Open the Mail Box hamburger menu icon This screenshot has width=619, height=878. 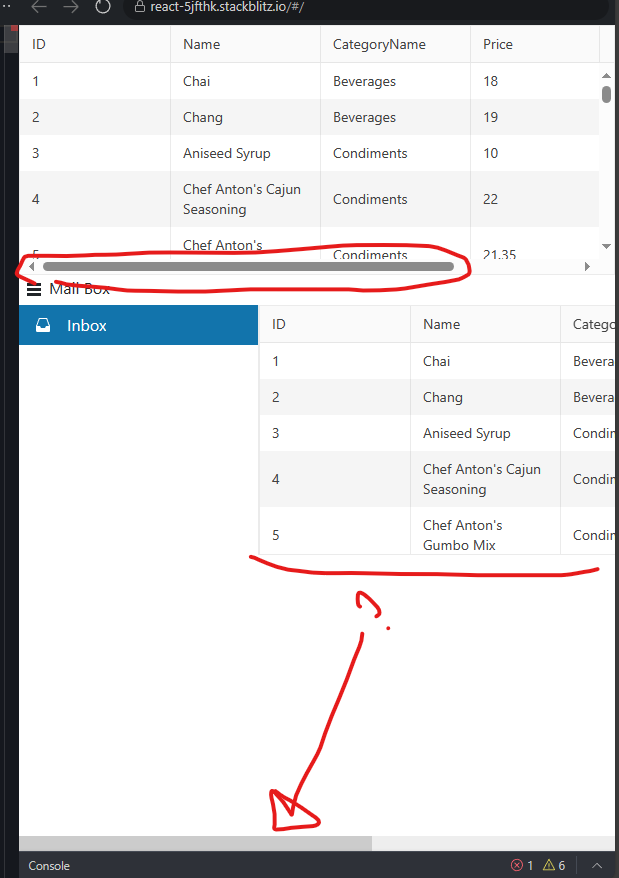tap(34, 290)
